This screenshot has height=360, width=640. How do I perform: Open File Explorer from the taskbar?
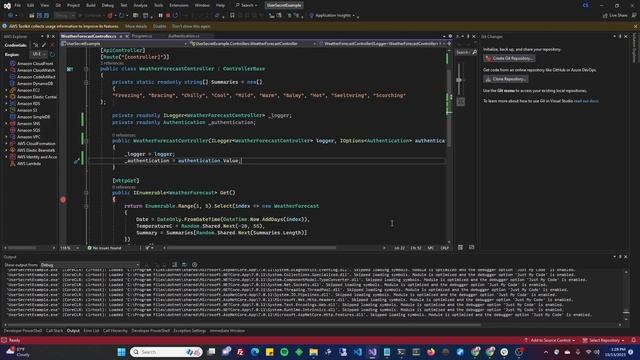coord(313,352)
